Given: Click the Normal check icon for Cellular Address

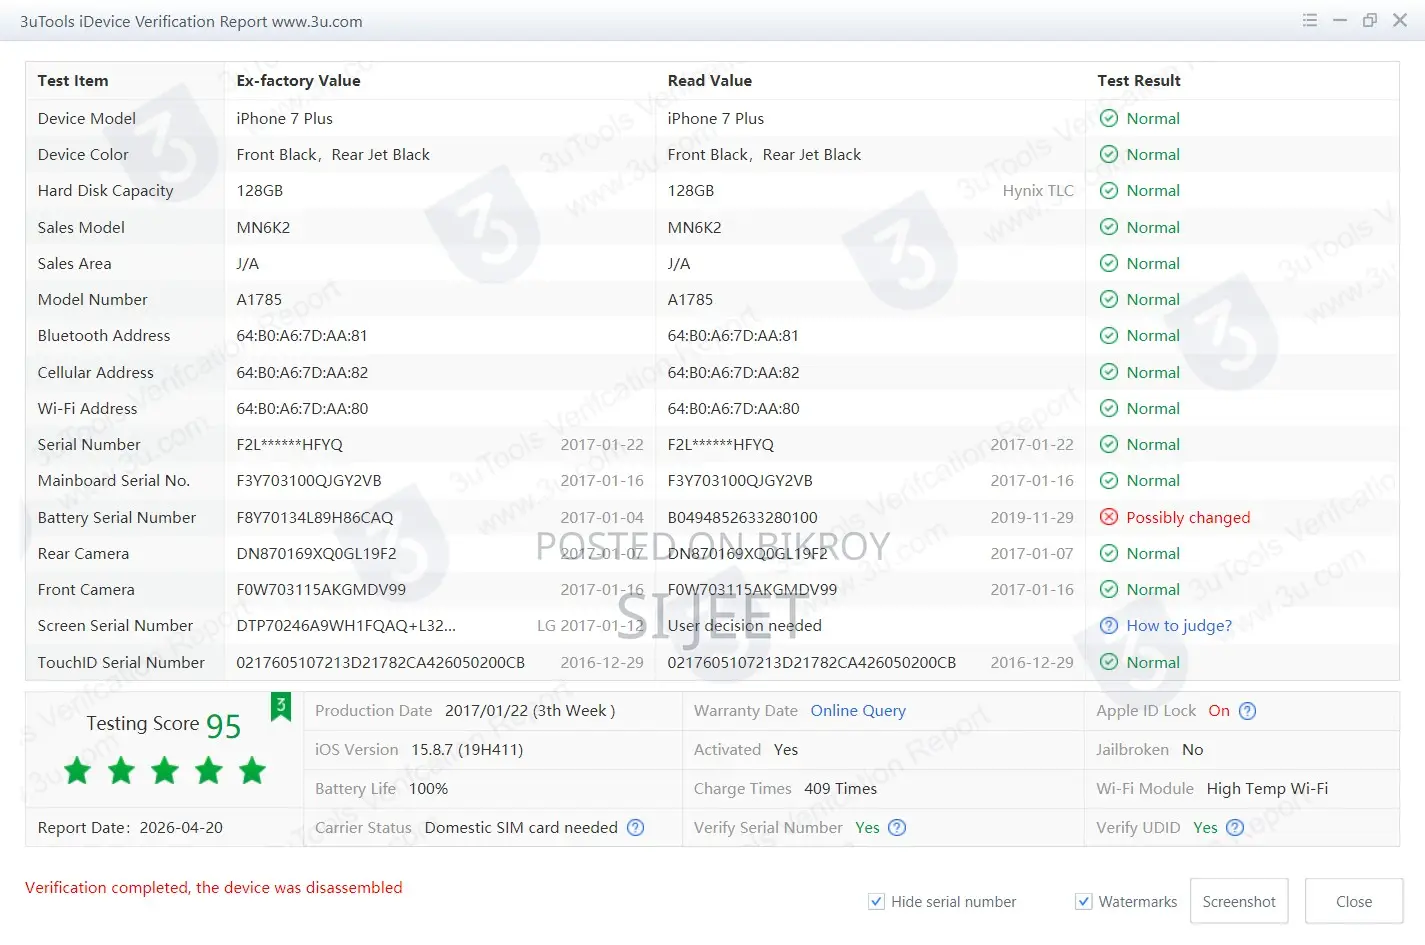Looking at the screenshot, I should (x=1109, y=372).
